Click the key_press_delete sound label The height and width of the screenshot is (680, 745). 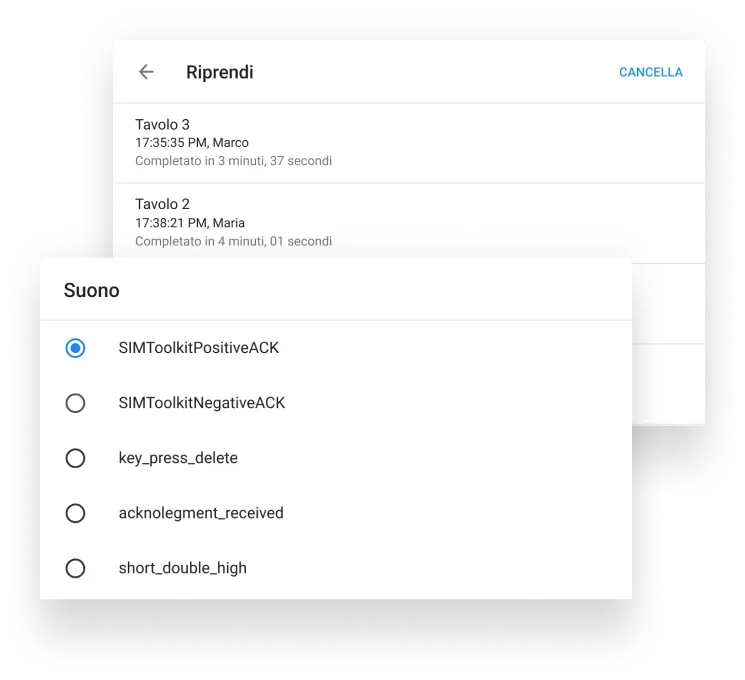177,458
